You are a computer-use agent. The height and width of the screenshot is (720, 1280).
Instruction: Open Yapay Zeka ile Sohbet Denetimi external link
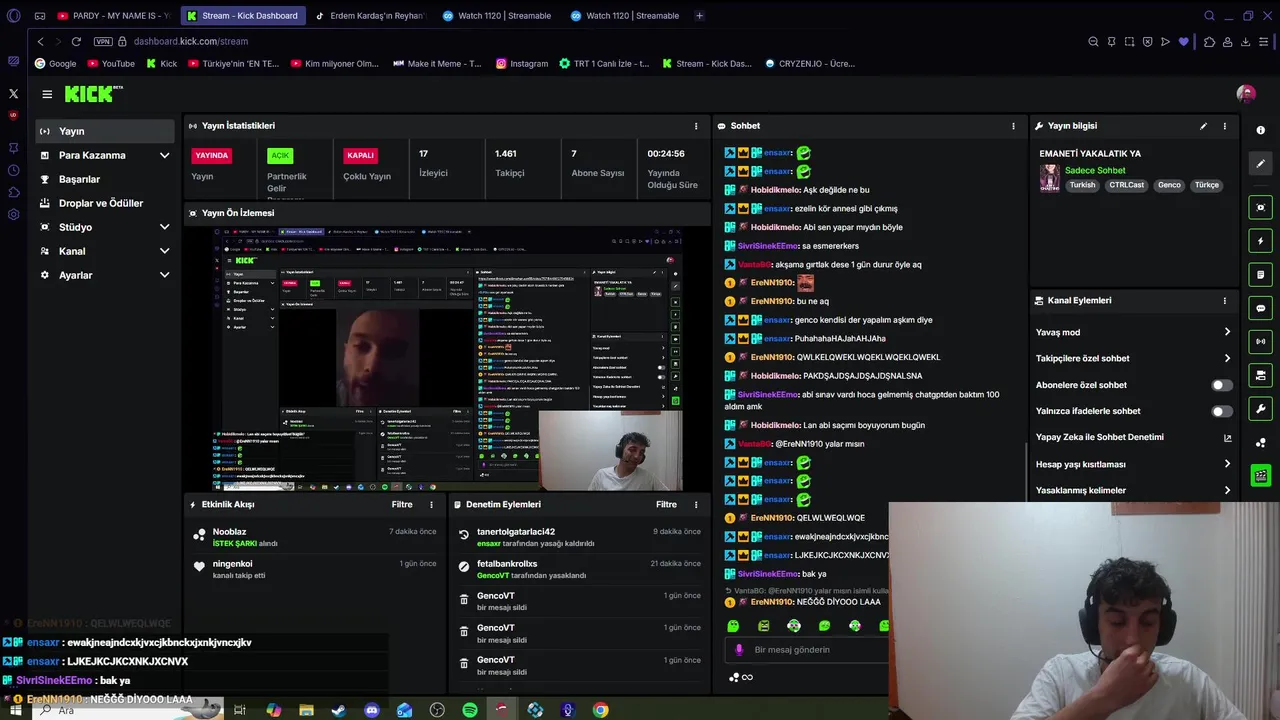click(1227, 438)
